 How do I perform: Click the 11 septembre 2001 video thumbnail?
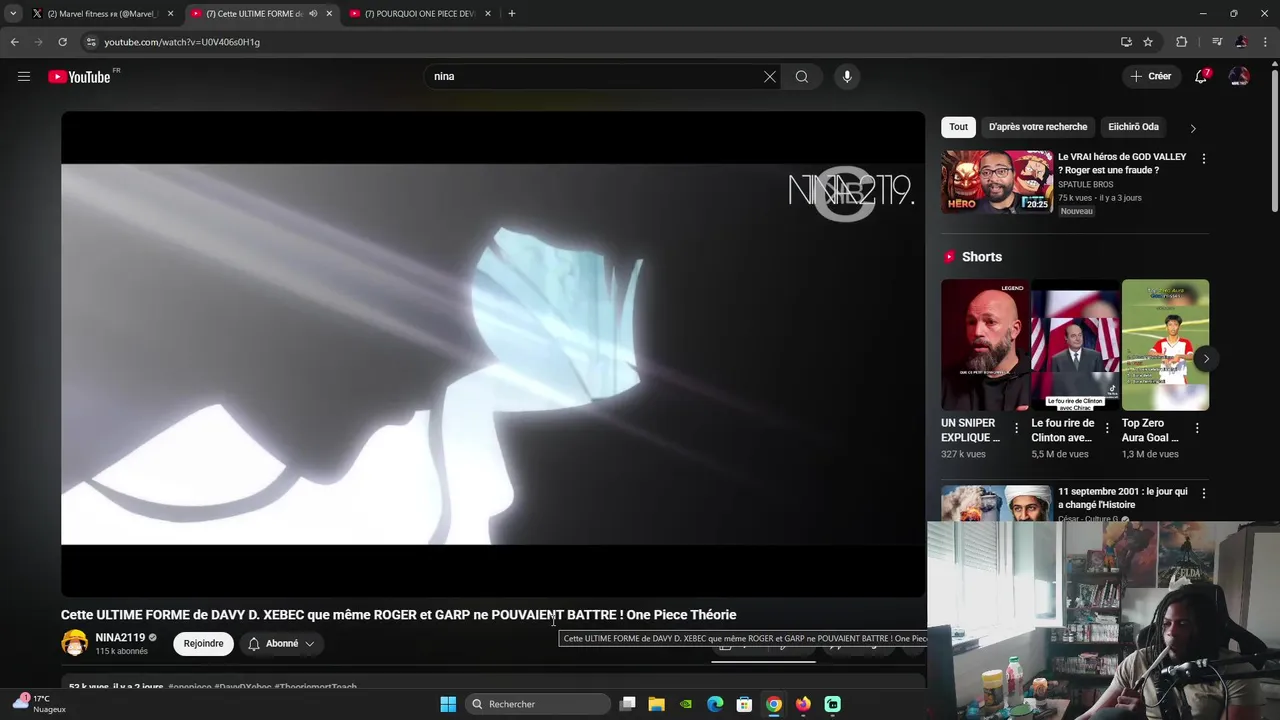click(997, 503)
